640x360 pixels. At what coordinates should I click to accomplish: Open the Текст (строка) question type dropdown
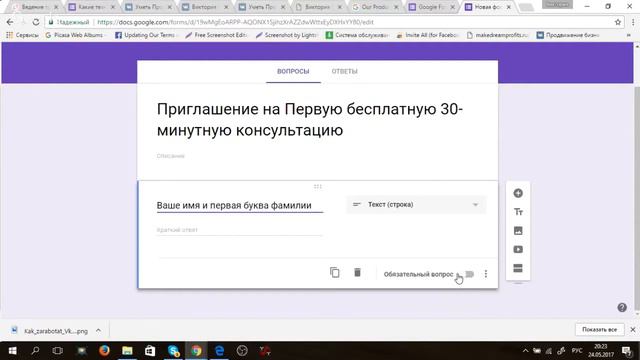(x=416, y=204)
